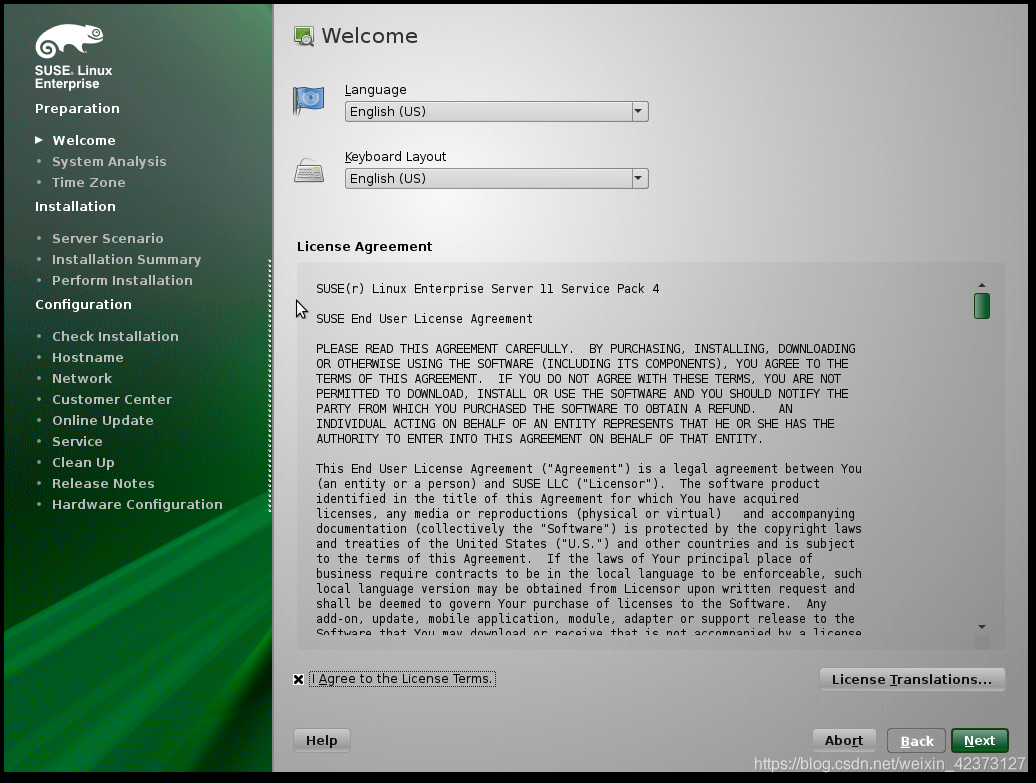Click the License Agreement heading

tap(365, 246)
